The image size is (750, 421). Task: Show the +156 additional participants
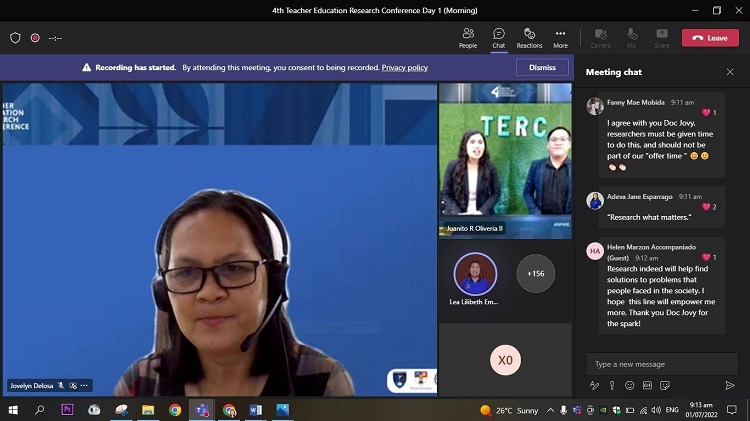[x=535, y=274]
